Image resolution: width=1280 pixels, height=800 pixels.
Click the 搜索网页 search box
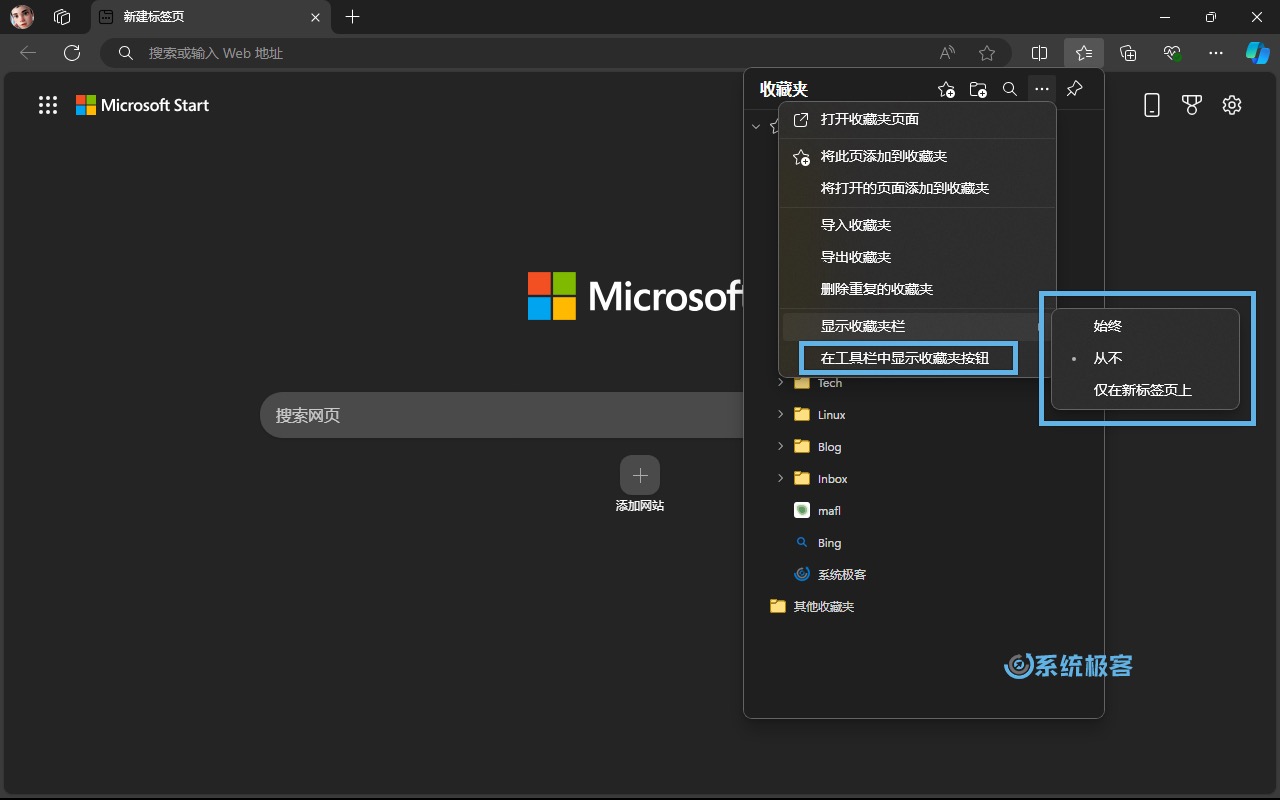point(502,415)
